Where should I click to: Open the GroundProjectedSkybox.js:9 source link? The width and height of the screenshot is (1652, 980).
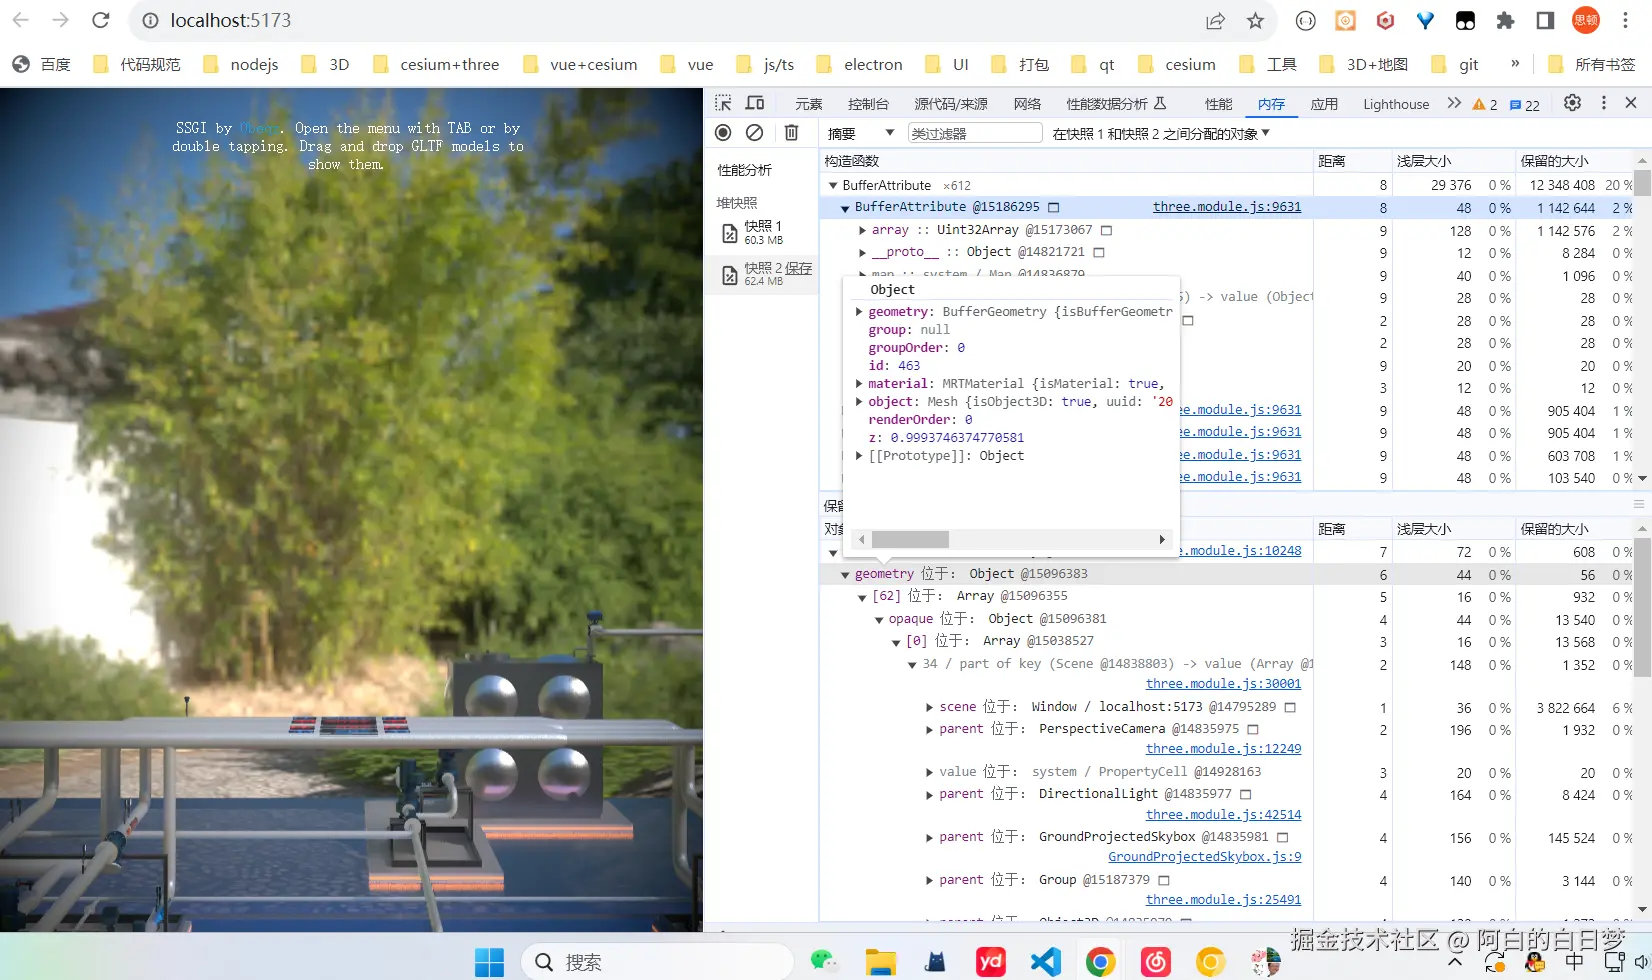pyautogui.click(x=1204, y=857)
